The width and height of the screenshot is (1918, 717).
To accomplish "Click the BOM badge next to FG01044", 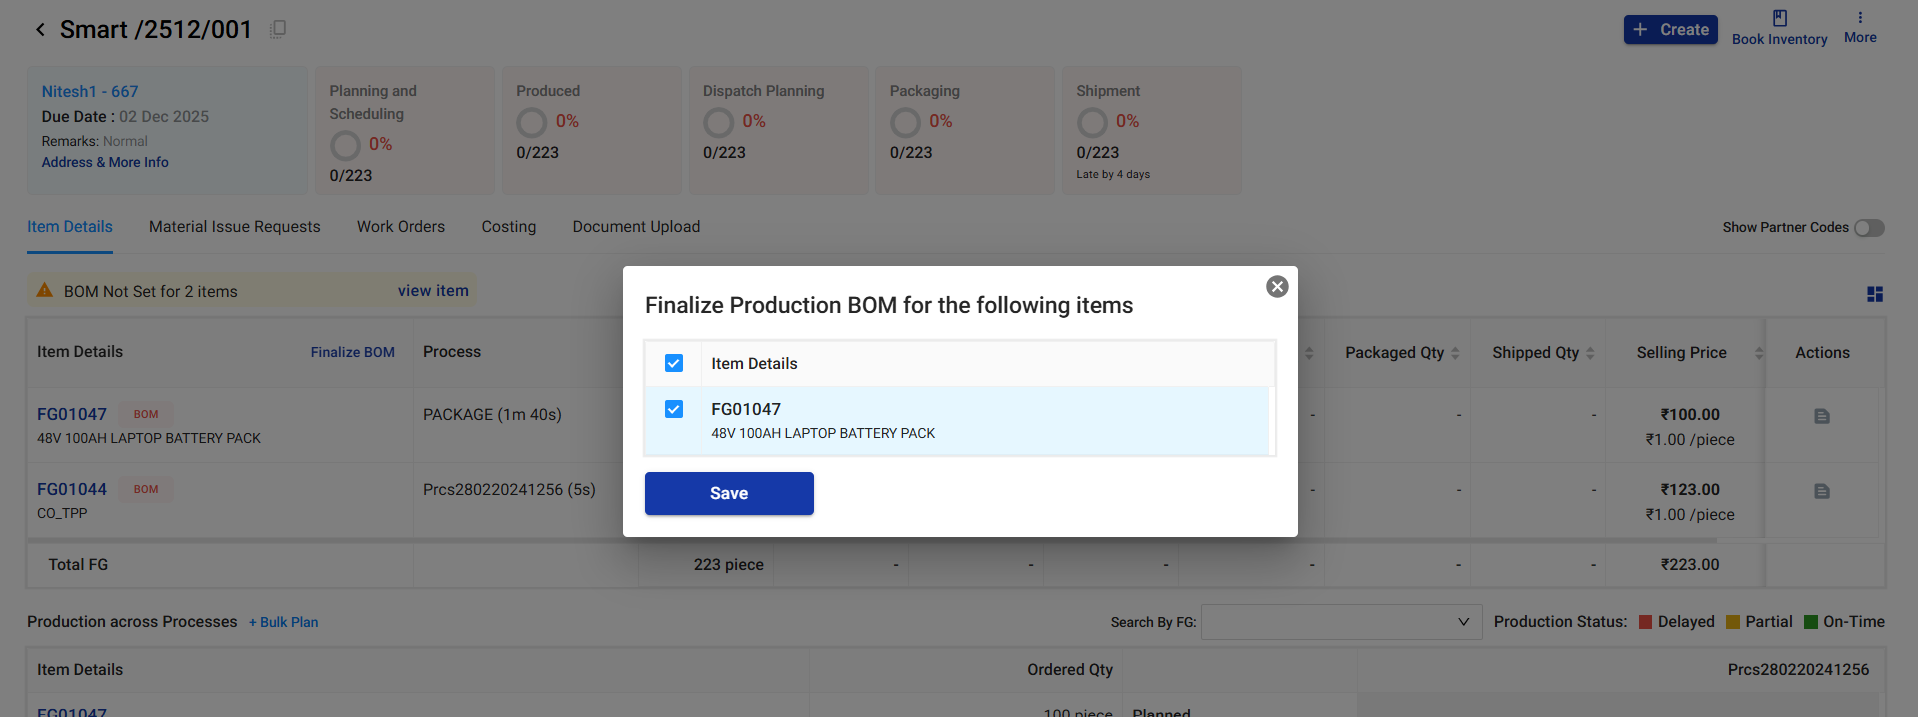I will click(x=146, y=490).
